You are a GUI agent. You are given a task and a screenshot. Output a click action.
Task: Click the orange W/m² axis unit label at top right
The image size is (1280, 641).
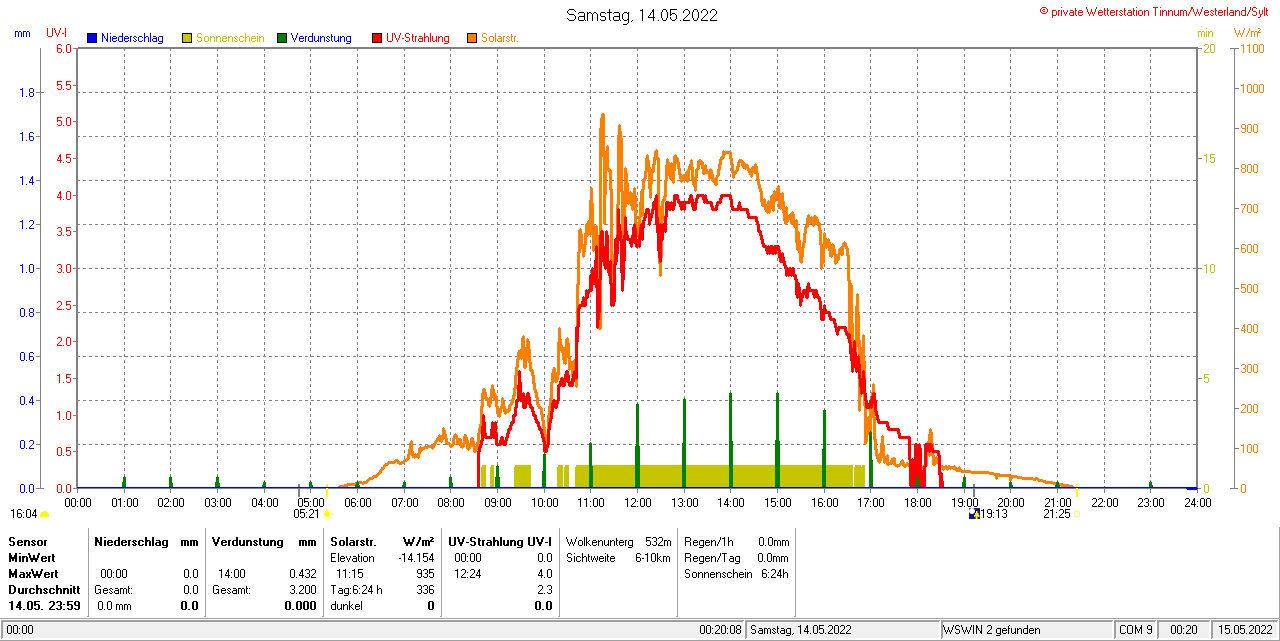1247,33
